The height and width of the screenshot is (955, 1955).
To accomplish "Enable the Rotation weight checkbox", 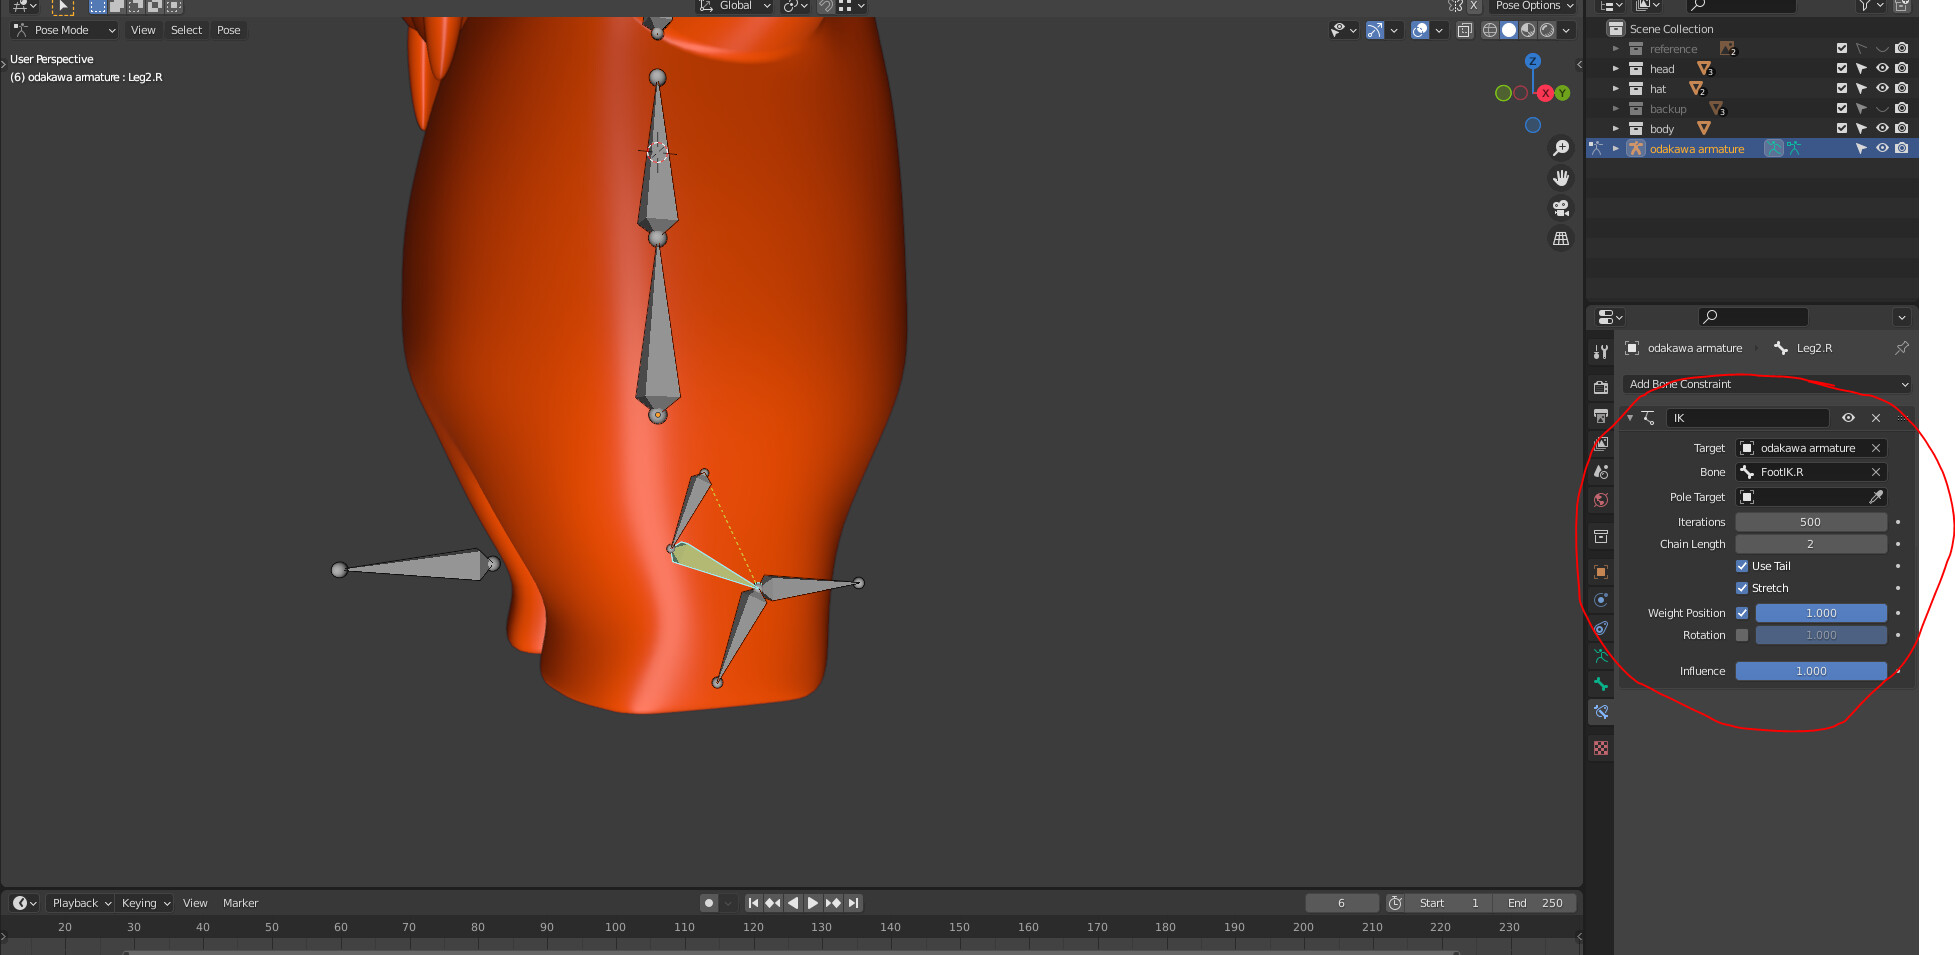I will point(1742,635).
